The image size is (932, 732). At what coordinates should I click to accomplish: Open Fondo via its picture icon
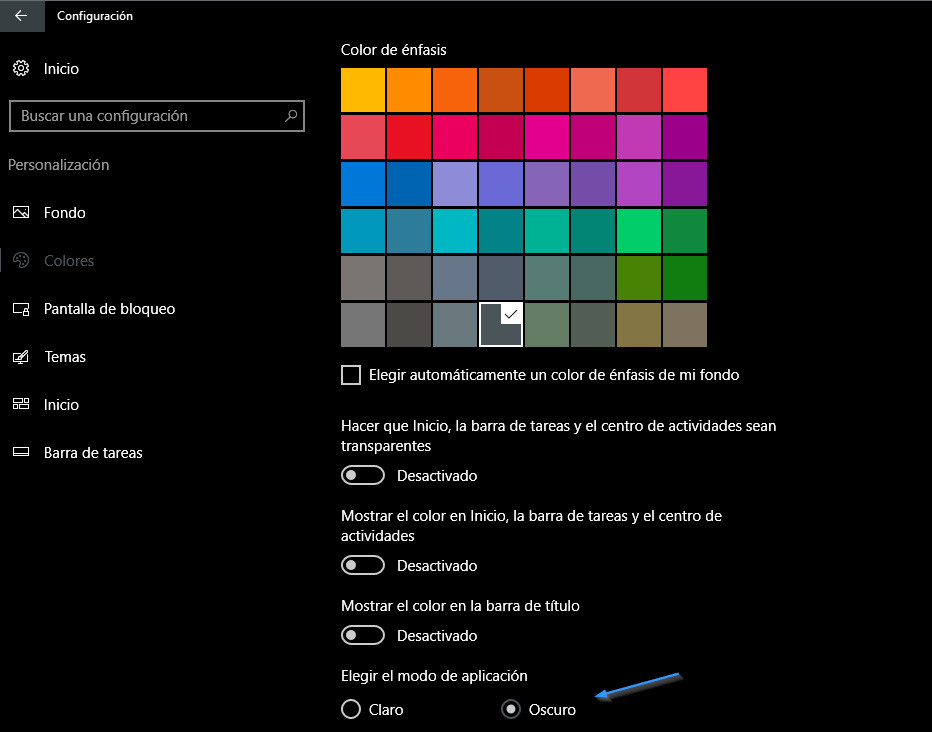tap(21, 212)
